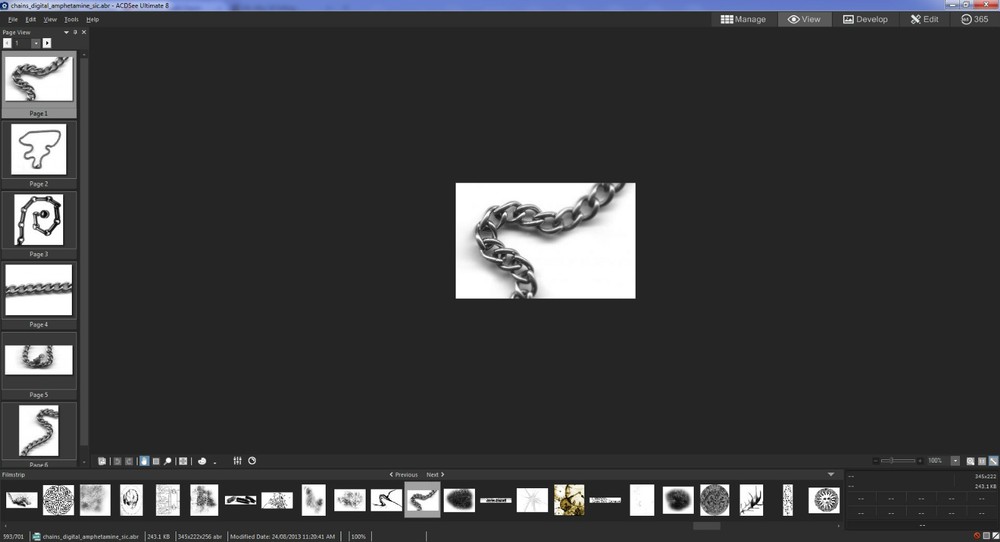The height and width of the screenshot is (542, 1000).
Task: Click the 100% zoom value field
Action: click(x=936, y=461)
